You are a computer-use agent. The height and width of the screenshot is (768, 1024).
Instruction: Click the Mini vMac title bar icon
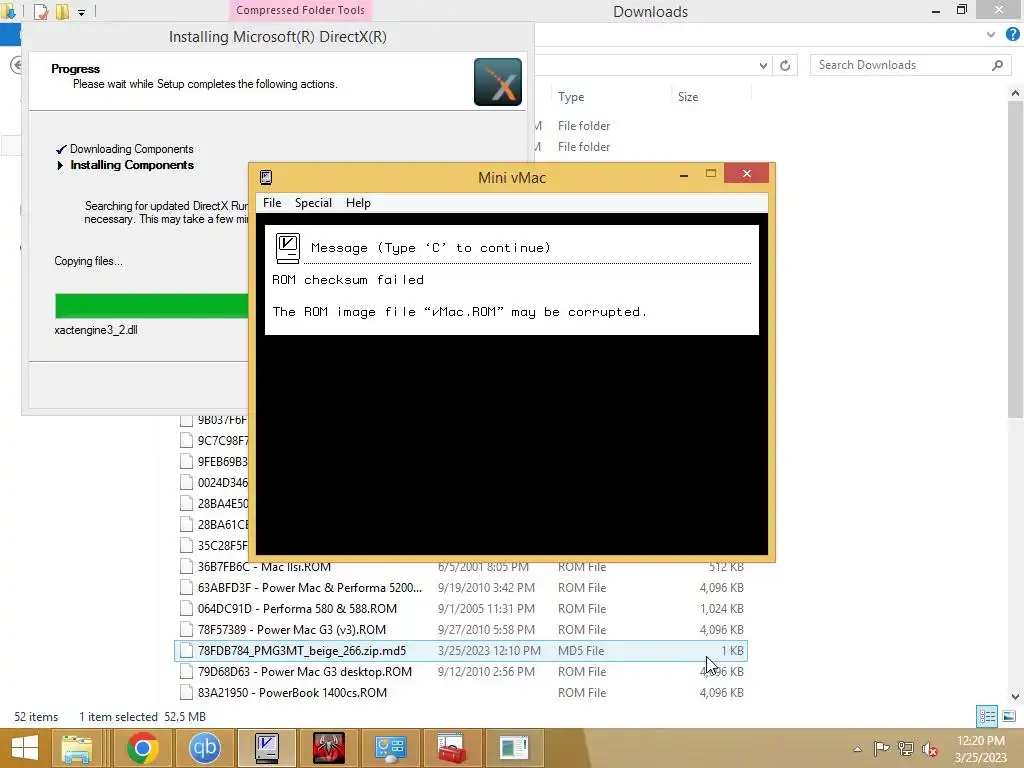click(266, 178)
